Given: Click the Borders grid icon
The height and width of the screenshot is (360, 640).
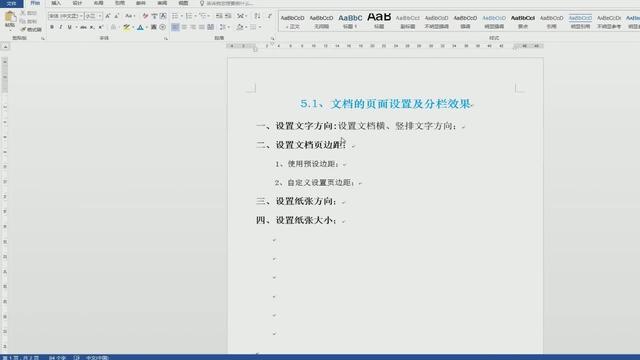Looking at the screenshot, I should pos(253,27).
